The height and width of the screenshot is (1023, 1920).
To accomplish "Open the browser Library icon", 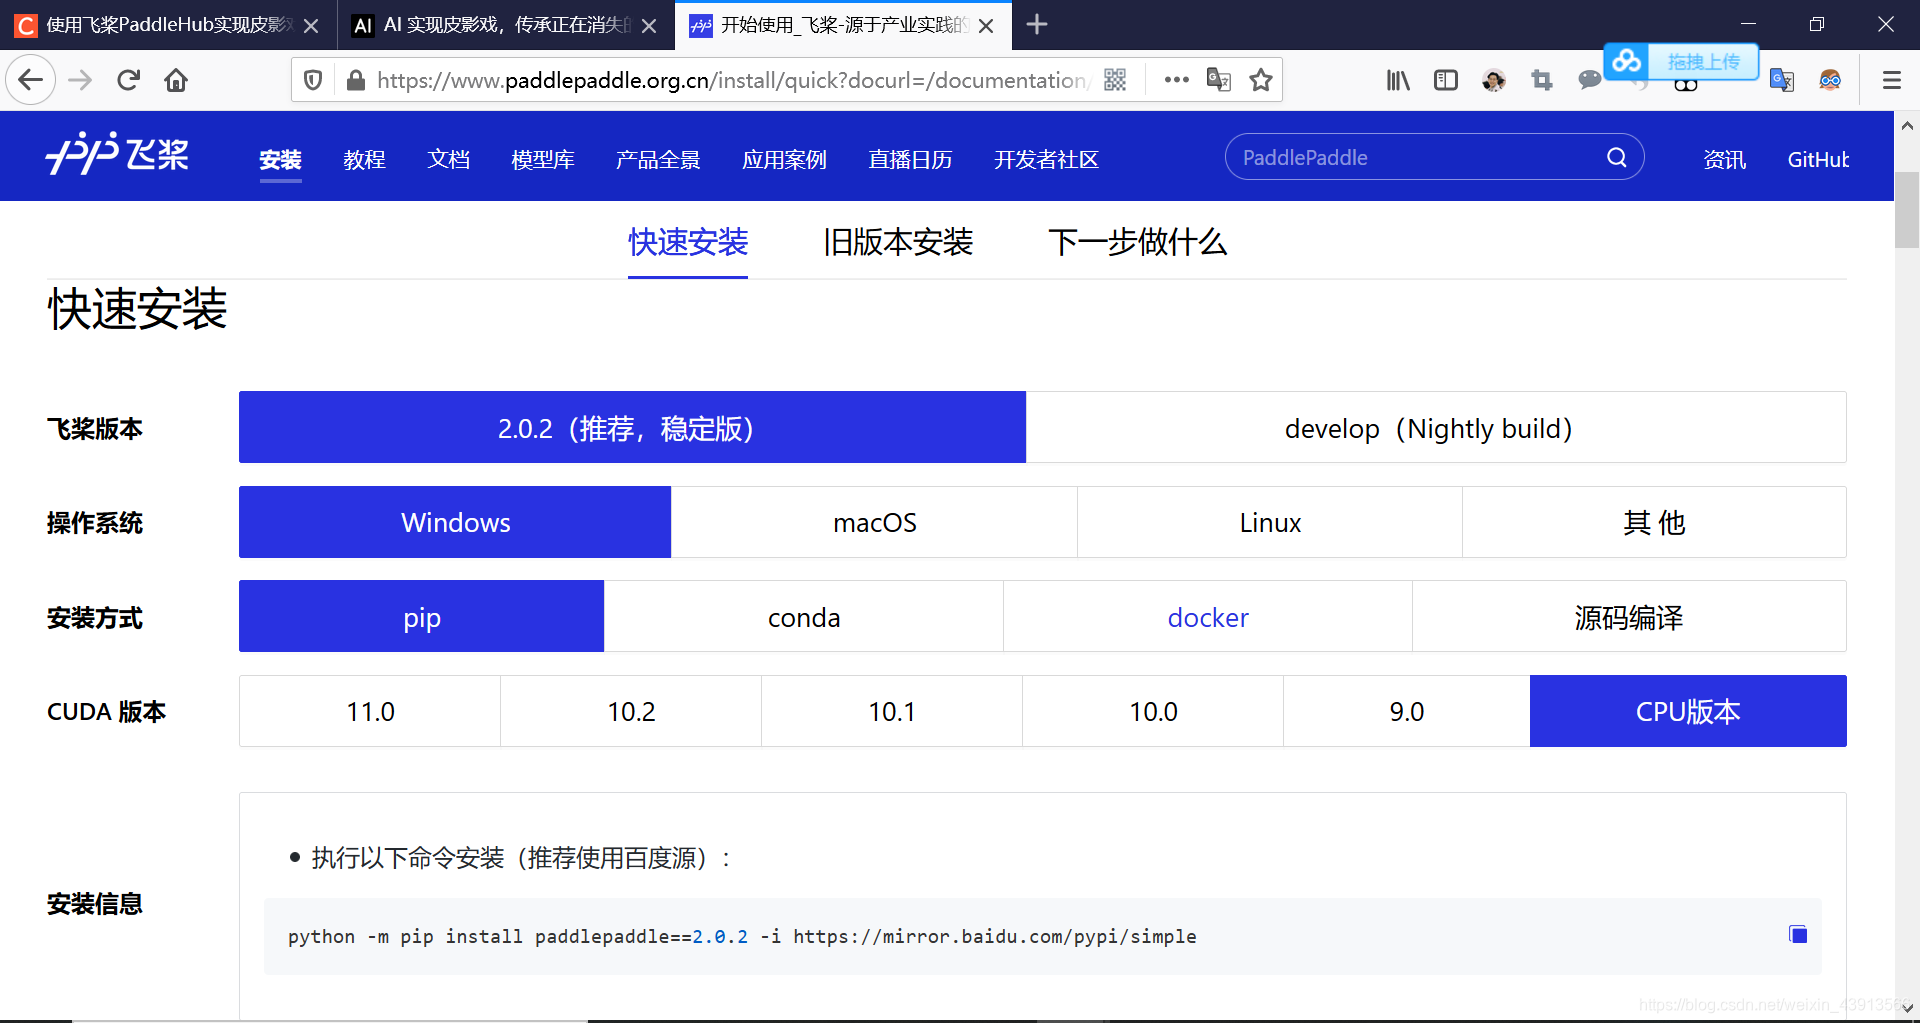I will [x=1398, y=80].
